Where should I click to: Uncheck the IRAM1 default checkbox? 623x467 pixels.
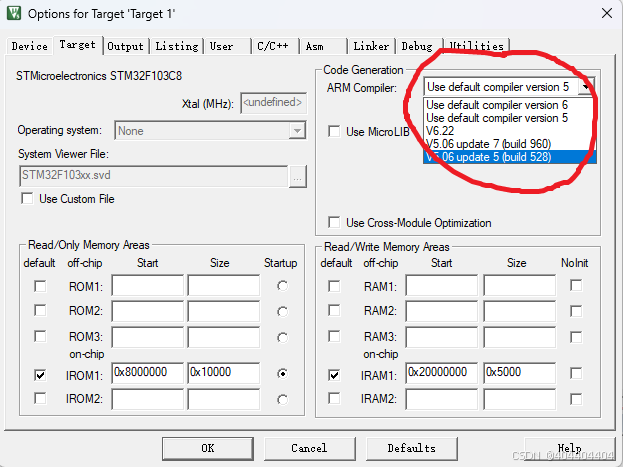click(x=334, y=375)
